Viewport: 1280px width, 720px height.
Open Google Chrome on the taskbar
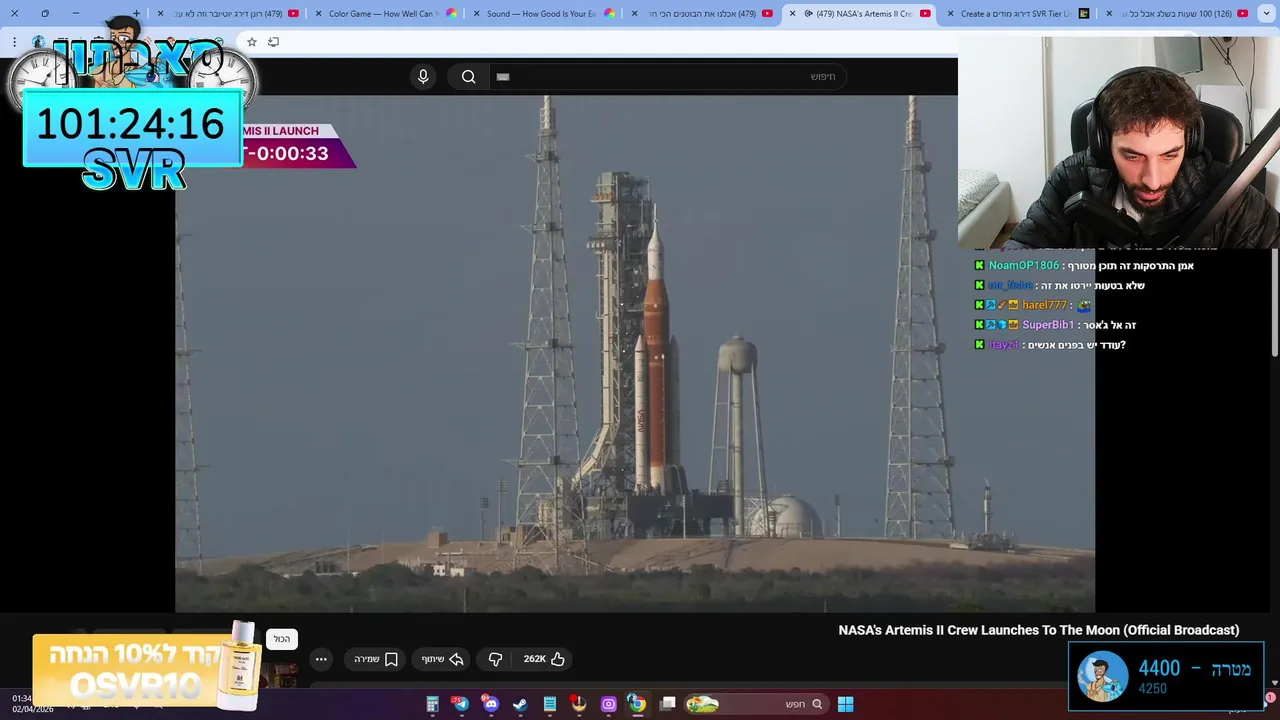point(637,704)
